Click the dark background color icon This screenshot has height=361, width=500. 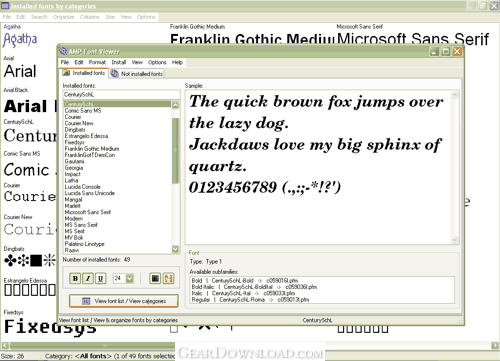tap(155, 278)
